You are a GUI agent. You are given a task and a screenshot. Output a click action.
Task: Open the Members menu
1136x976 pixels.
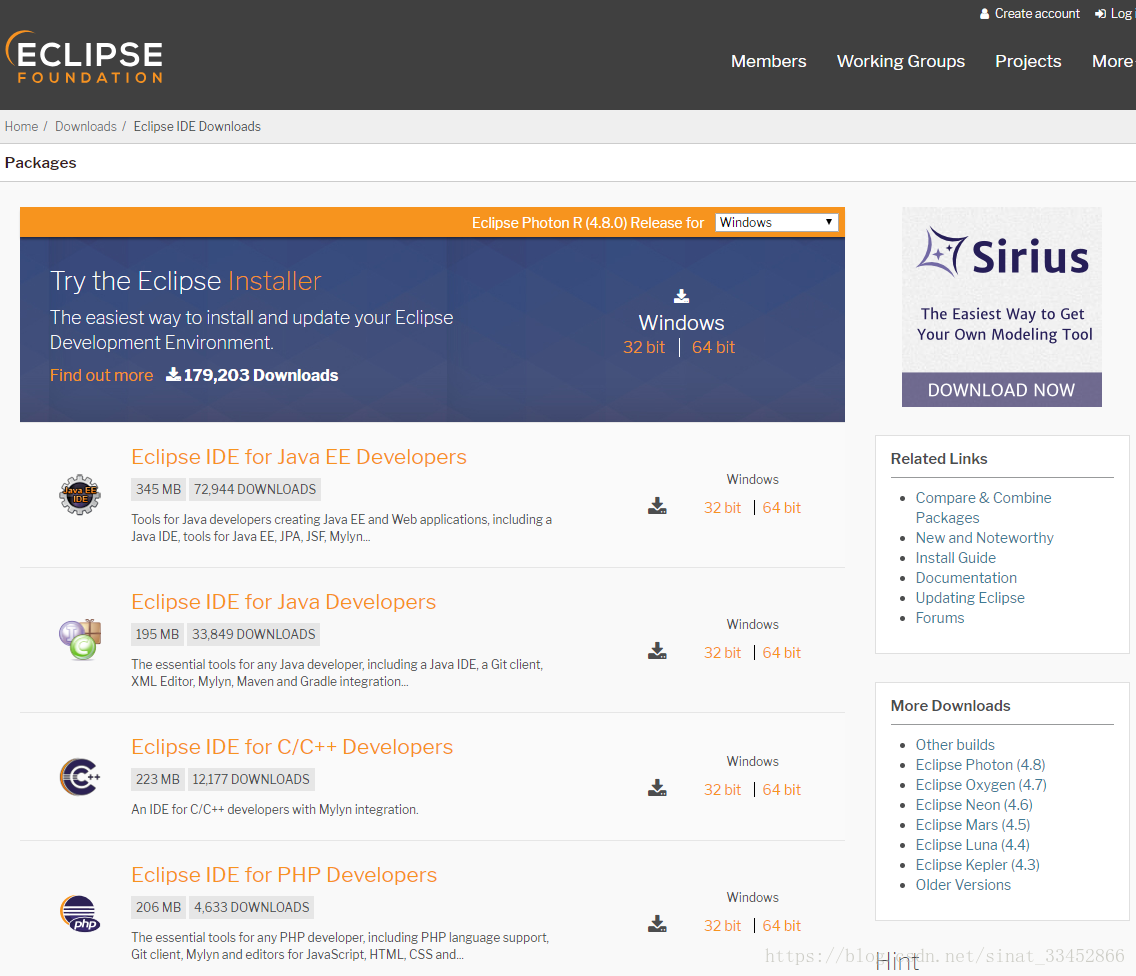pyautogui.click(x=768, y=62)
